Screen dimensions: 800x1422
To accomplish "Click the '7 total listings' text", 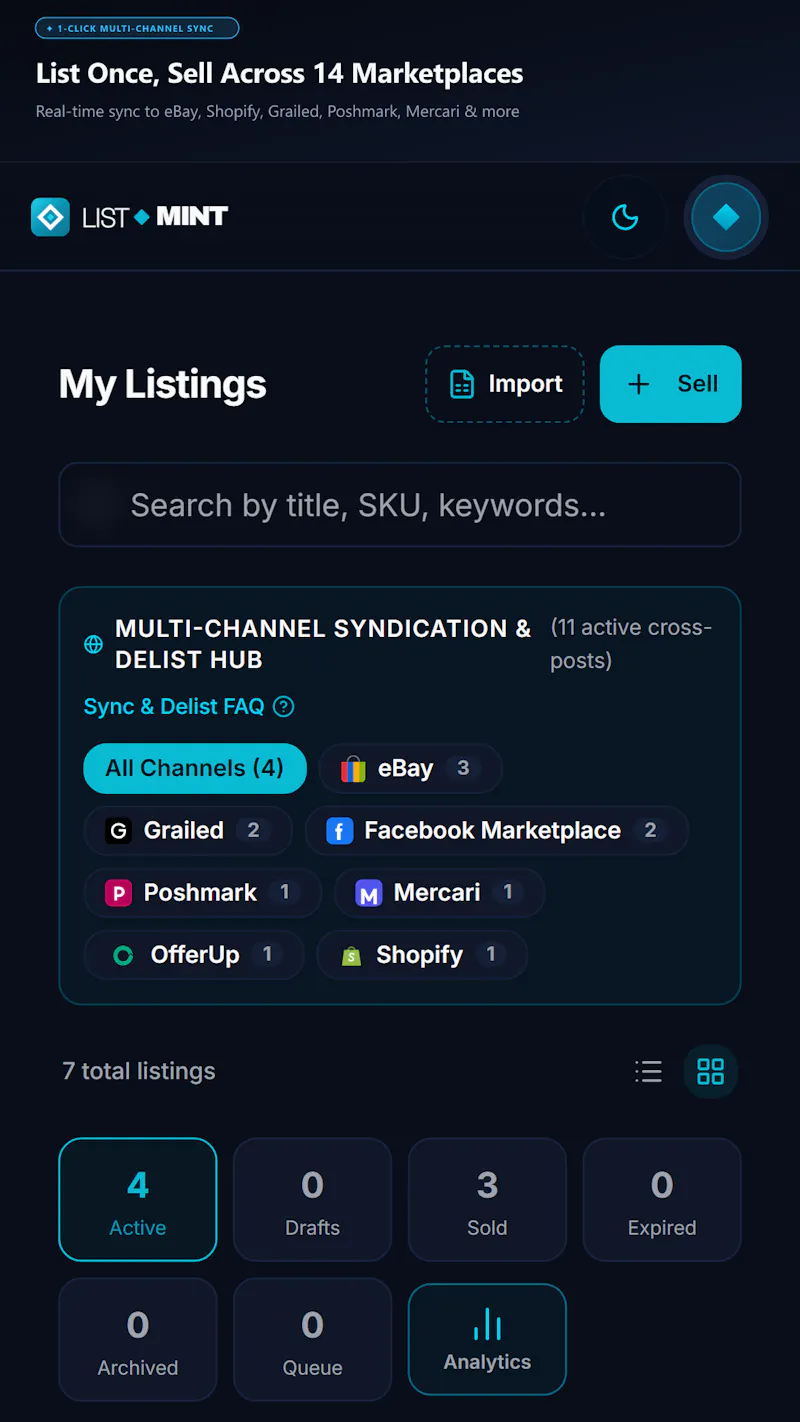I will [x=139, y=1071].
